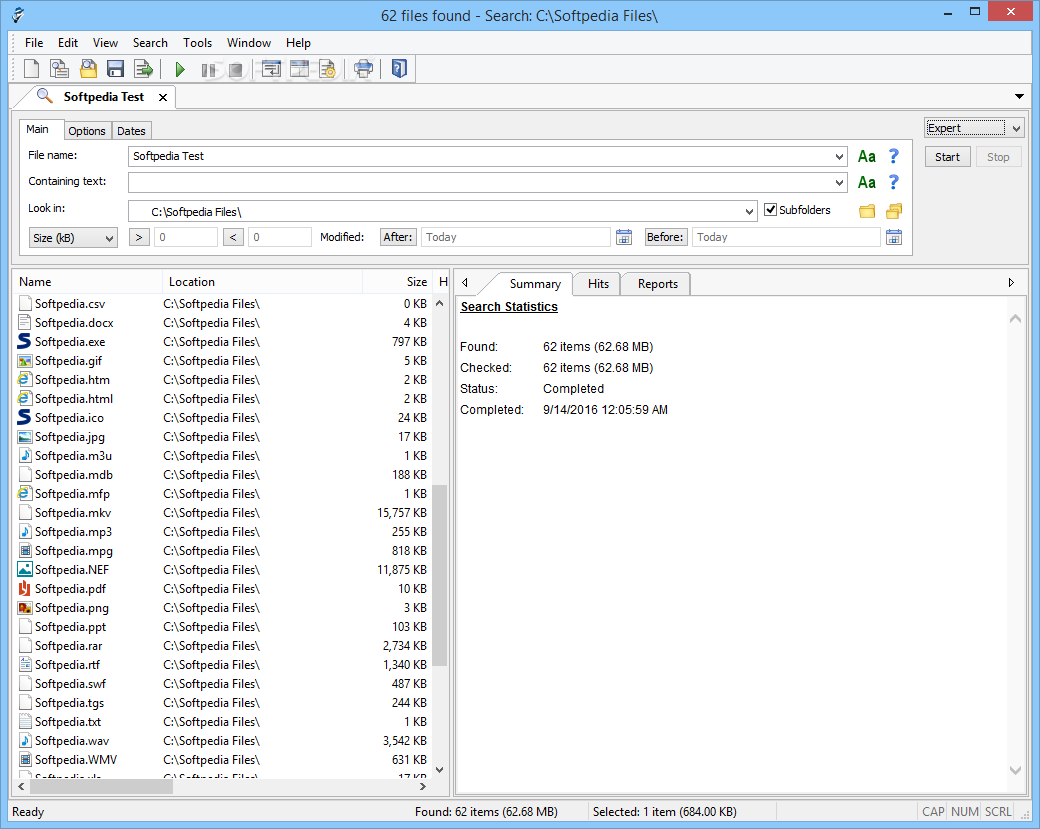
Task: Click the split panes layout toolbar icon
Action: (299, 69)
